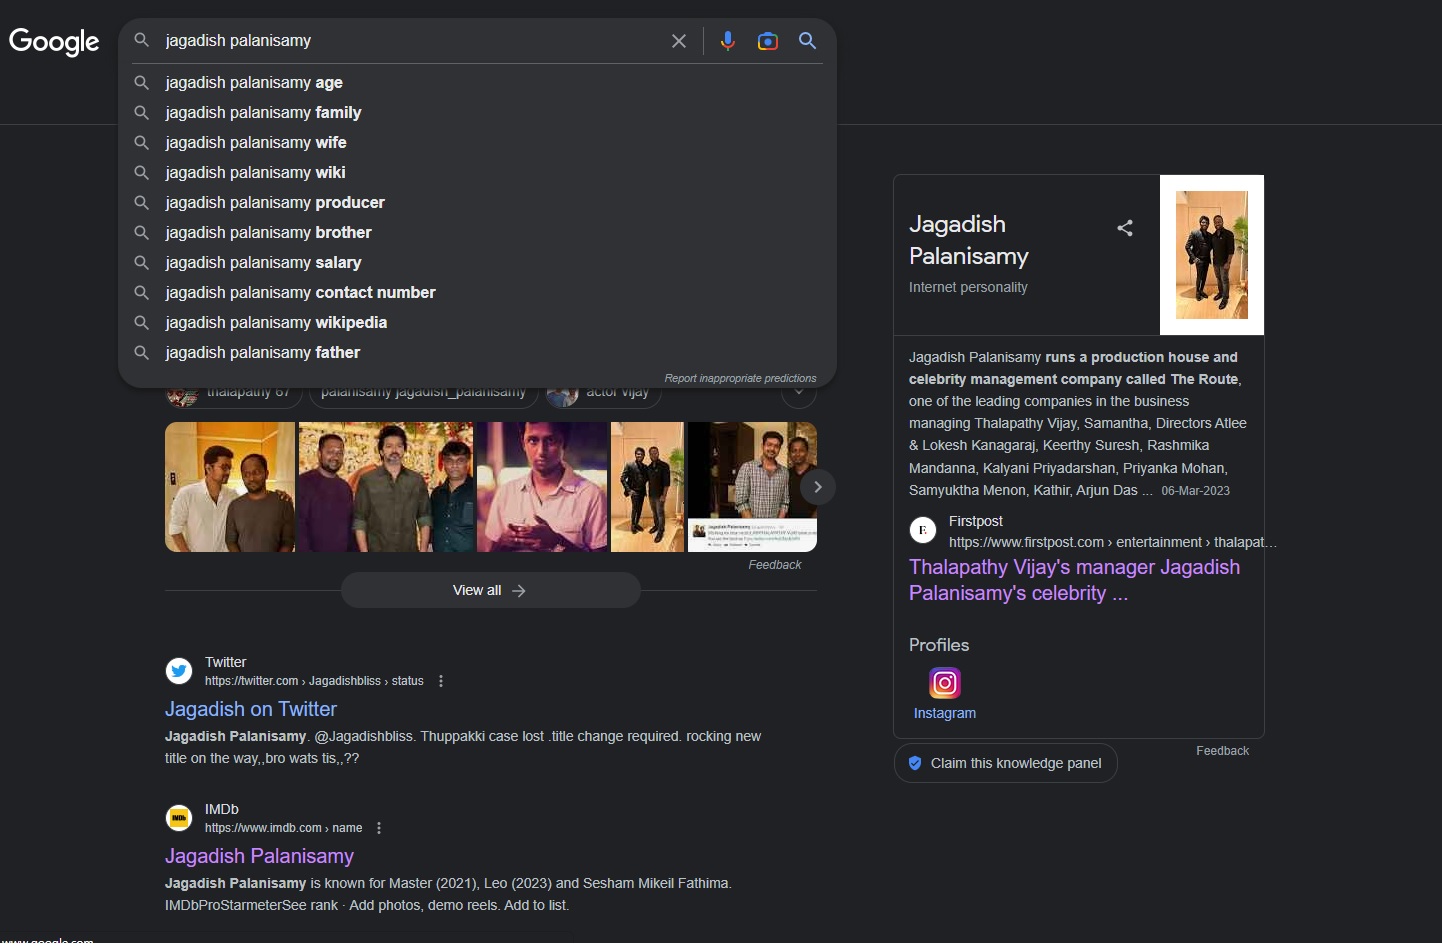
Task: Open fourth carousel image of men in suits
Action: (648, 487)
